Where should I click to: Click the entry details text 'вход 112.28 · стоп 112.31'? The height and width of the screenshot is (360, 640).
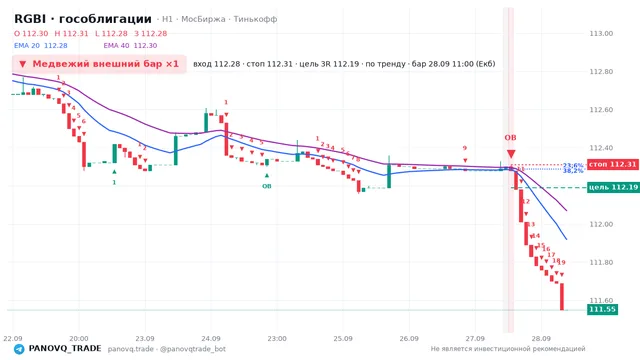[x=243, y=64]
